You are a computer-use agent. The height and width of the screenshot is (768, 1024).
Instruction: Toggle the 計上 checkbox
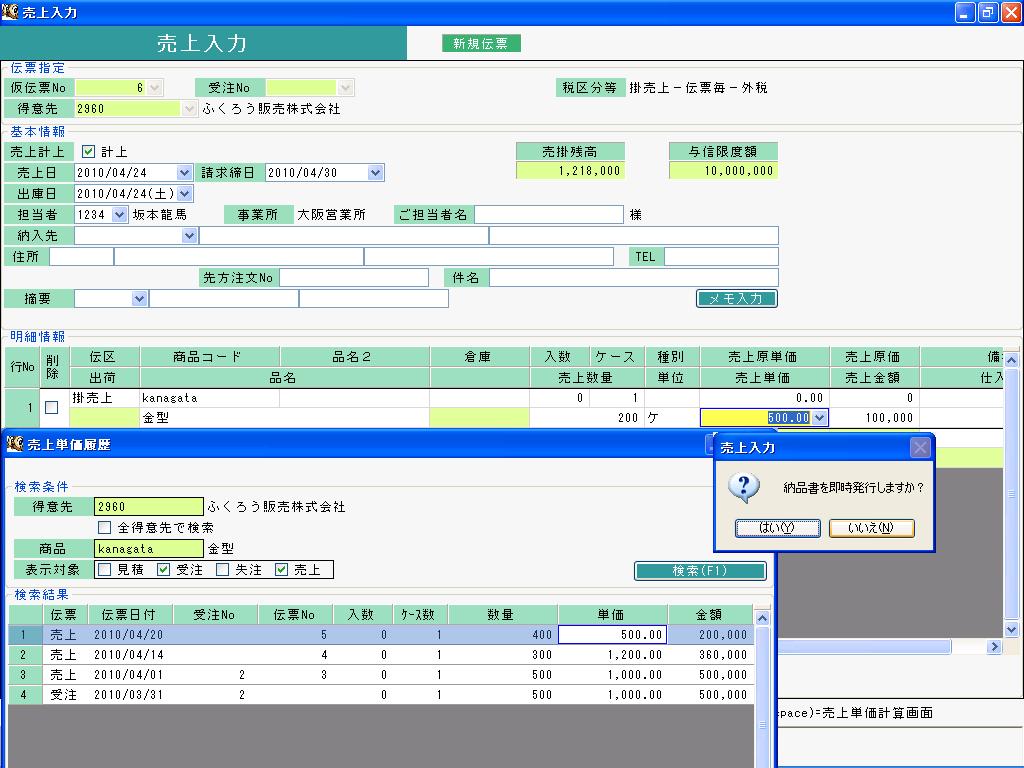click(x=88, y=152)
